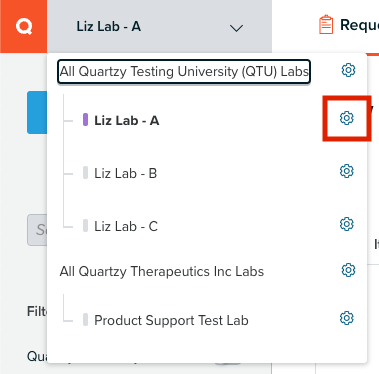
Task: Open settings gear for Quartzy Testing University Labs
Action: point(348,70)
